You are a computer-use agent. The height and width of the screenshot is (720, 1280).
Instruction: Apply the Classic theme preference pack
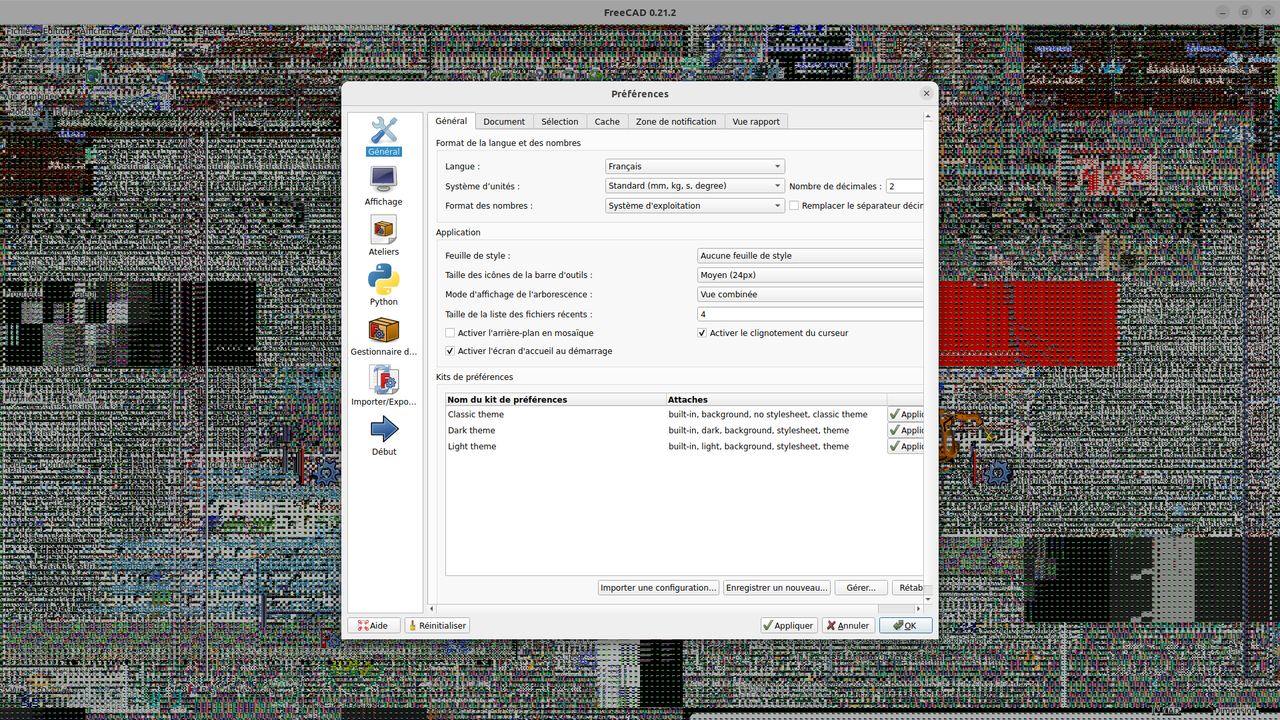(905, 414)
